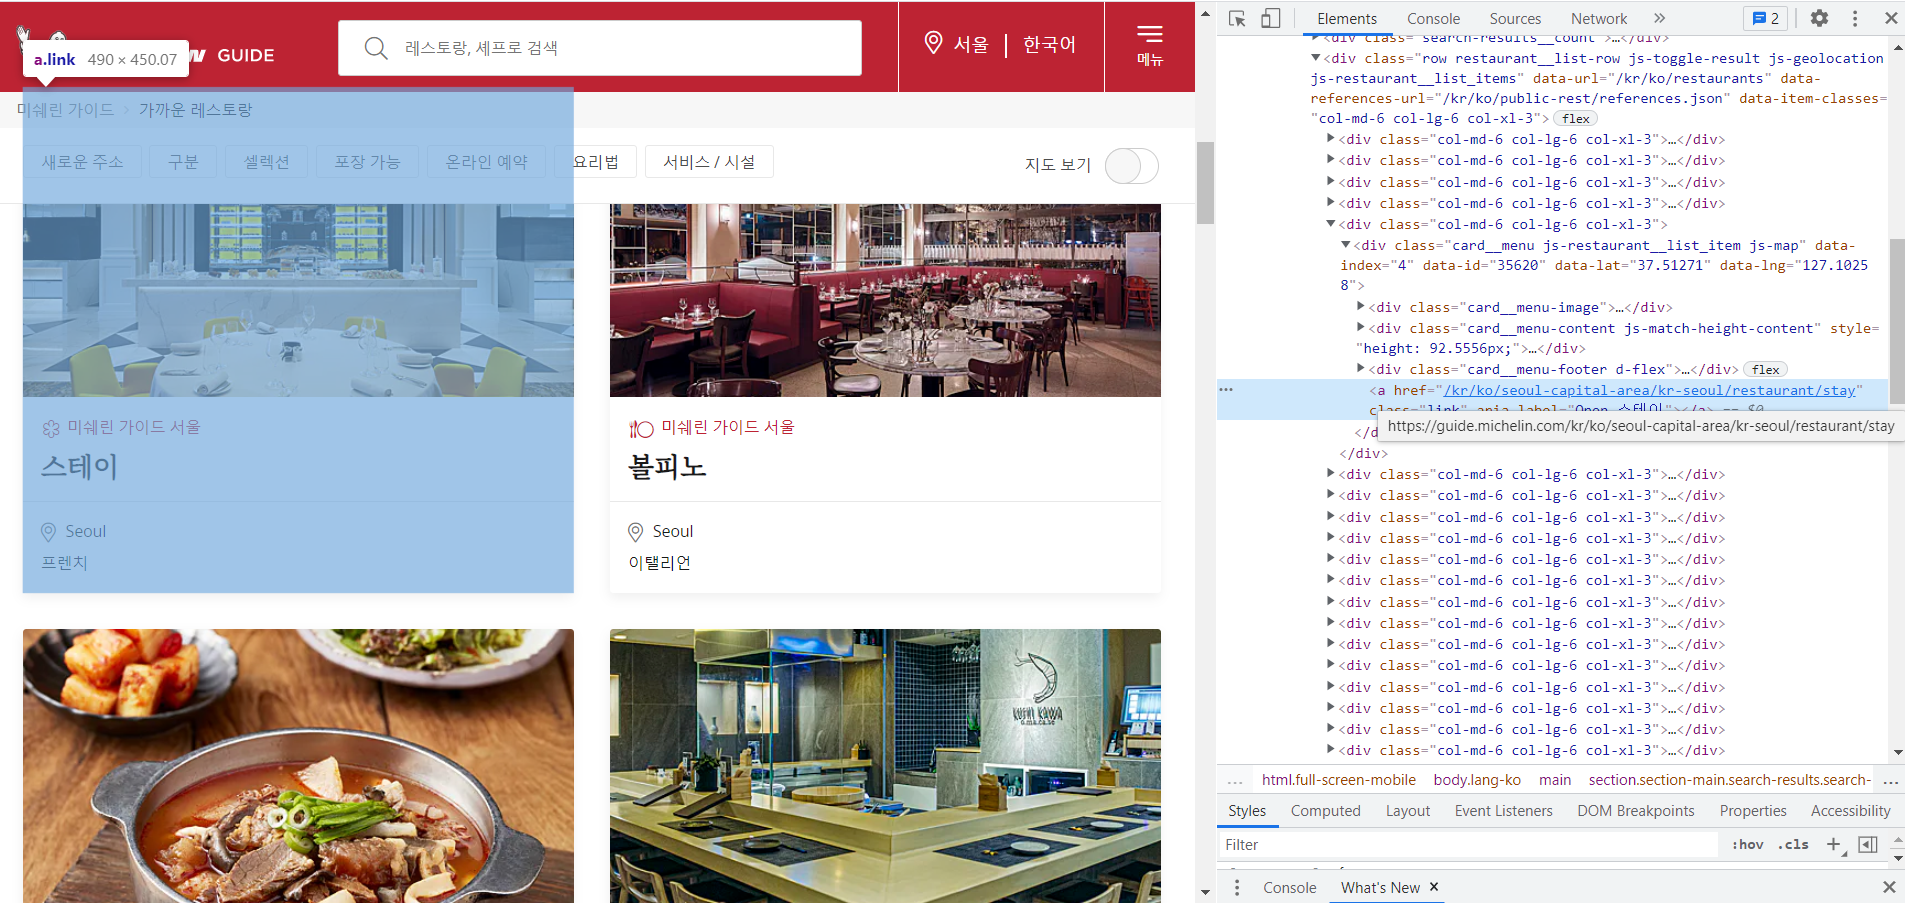Open the Properties tab
This screenshot has width=1905, height=903.
click(1752, 811)
